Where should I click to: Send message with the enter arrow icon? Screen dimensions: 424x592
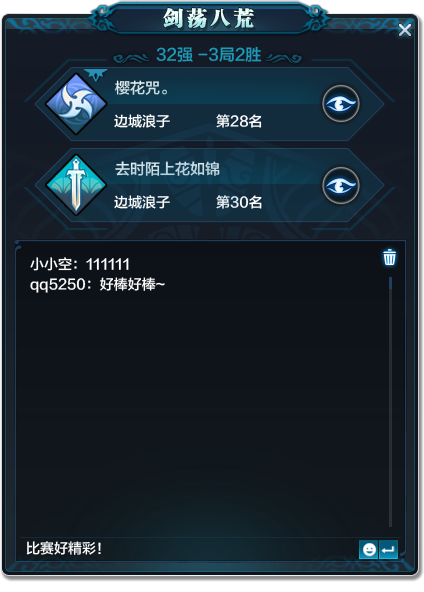pos(388,549)
